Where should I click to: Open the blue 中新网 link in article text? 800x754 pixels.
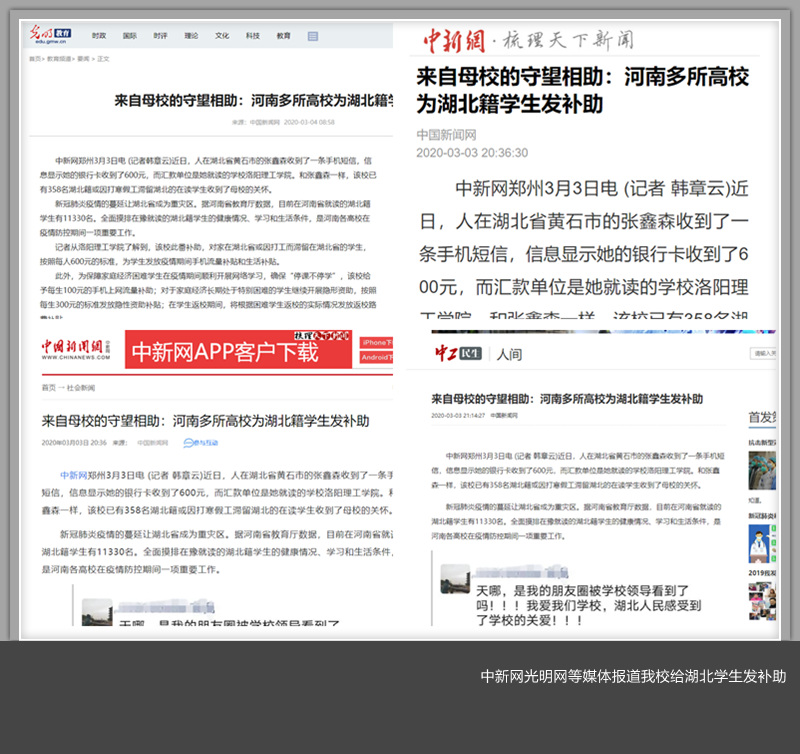pos(73,476)
